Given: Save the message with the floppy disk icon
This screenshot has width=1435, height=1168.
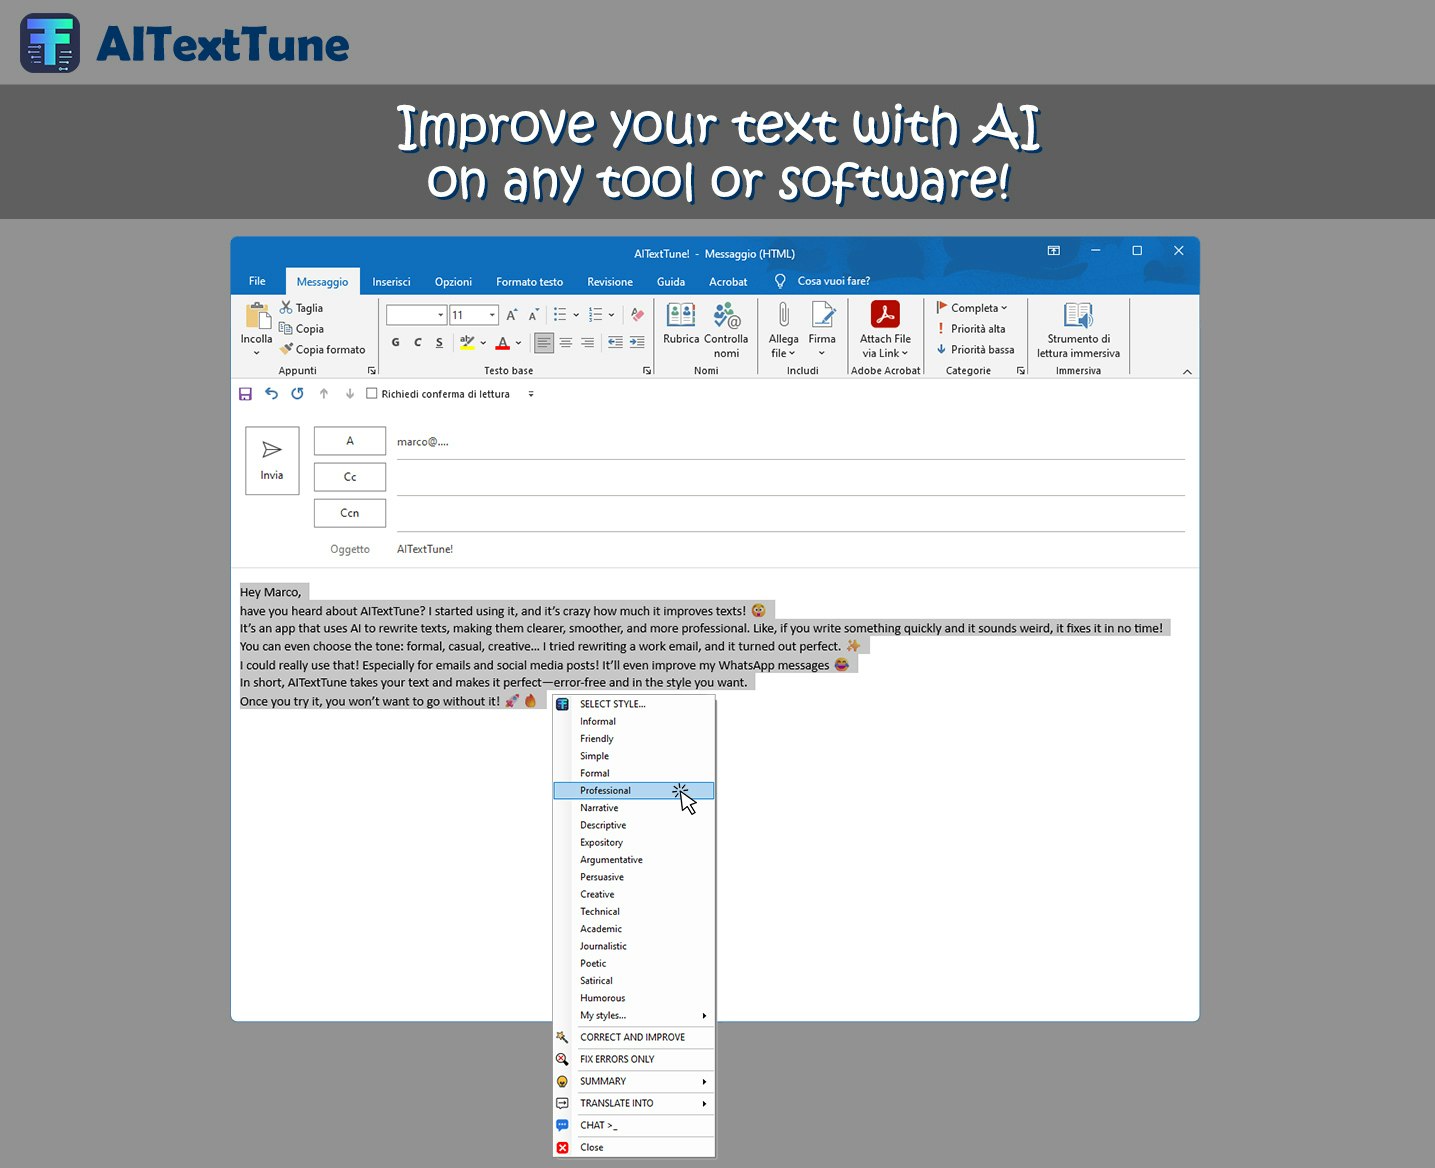Looking at the screenshot, I should pyautogui.click(x=245, y=394).
